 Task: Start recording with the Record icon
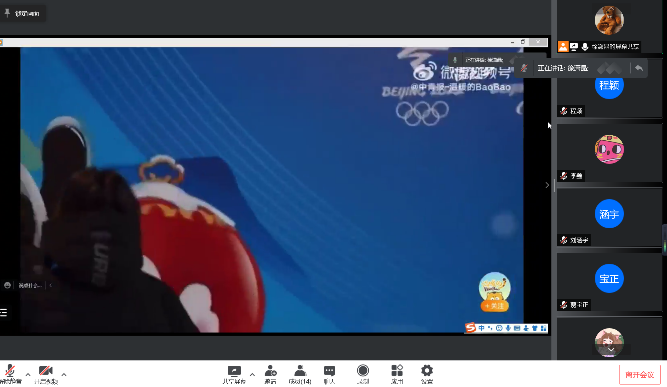click(363, 374)
